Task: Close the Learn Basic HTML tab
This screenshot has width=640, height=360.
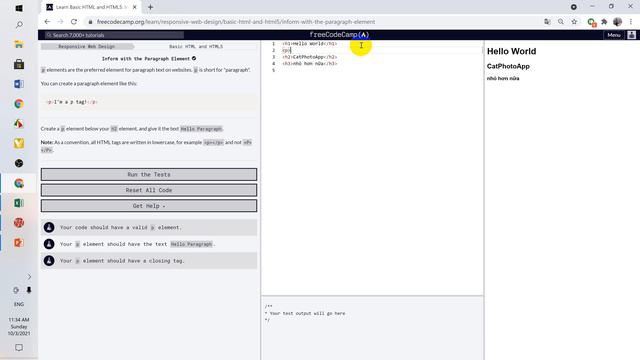Action: tap(135, 7)
